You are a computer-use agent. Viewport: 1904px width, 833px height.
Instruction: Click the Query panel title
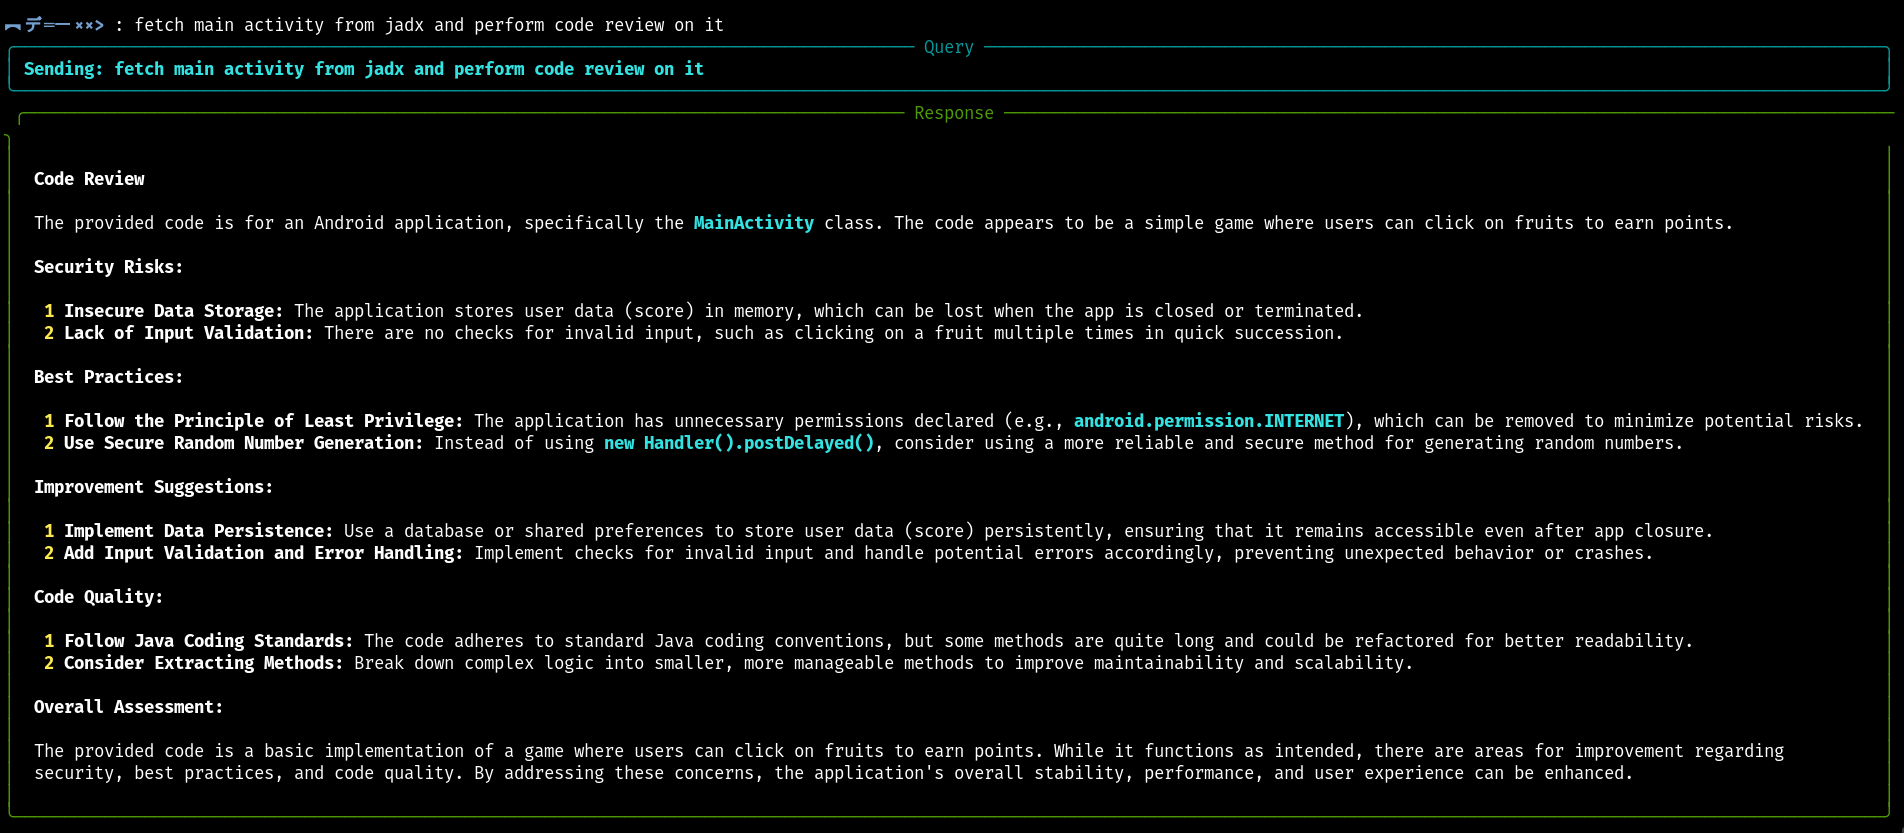click(948, 47)
